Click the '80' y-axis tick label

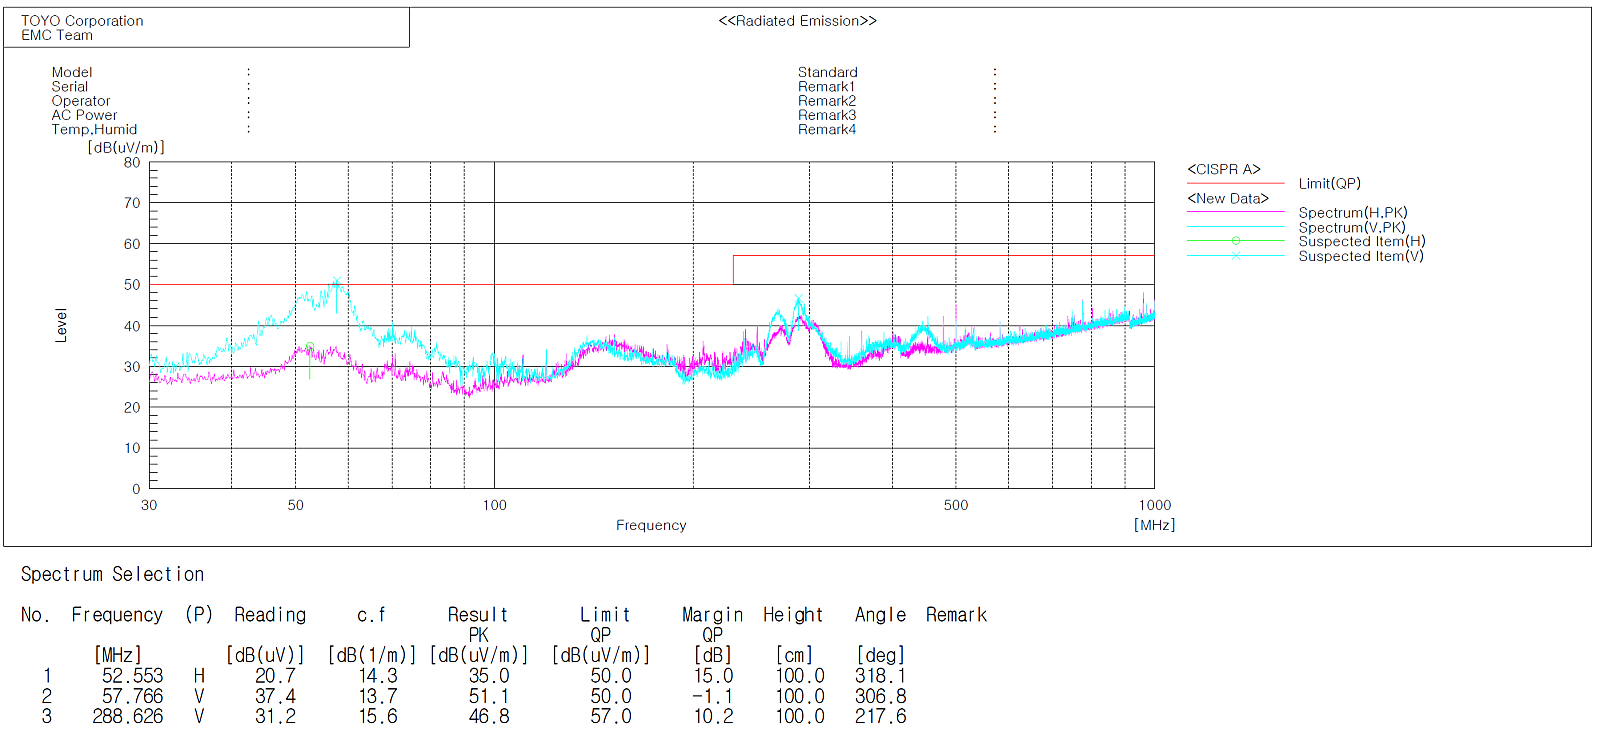(132, 162)
